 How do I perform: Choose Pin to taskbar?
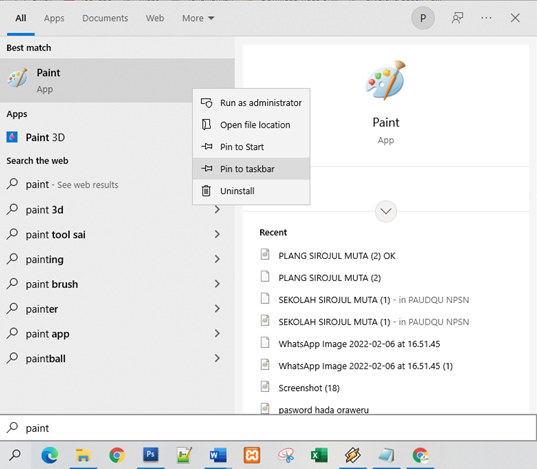point(251,169)
